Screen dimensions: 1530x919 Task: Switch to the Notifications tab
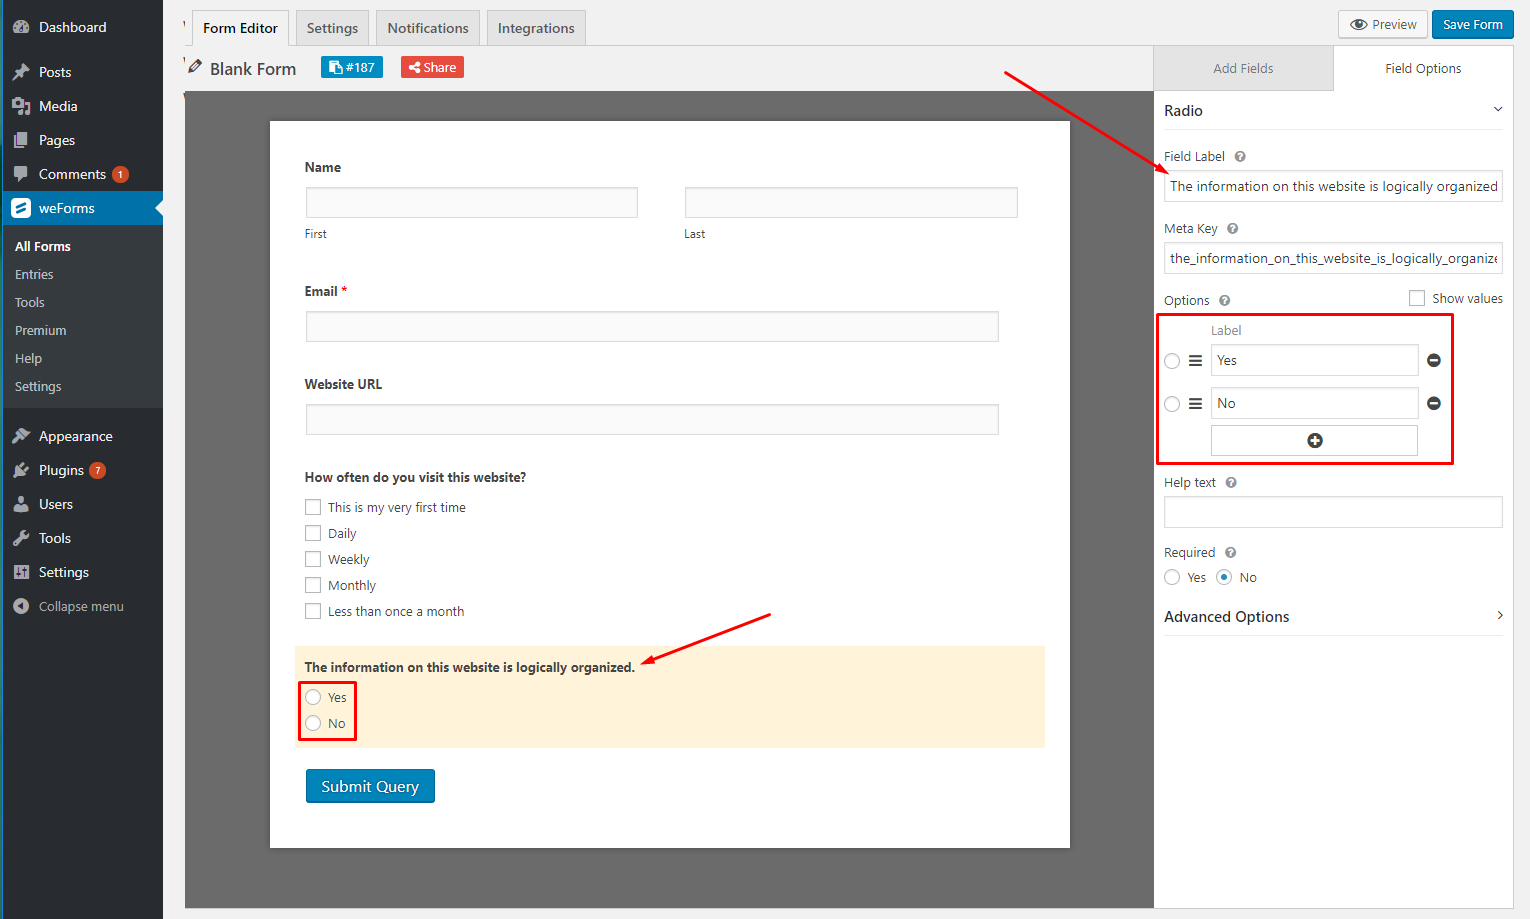click(428, 28)
